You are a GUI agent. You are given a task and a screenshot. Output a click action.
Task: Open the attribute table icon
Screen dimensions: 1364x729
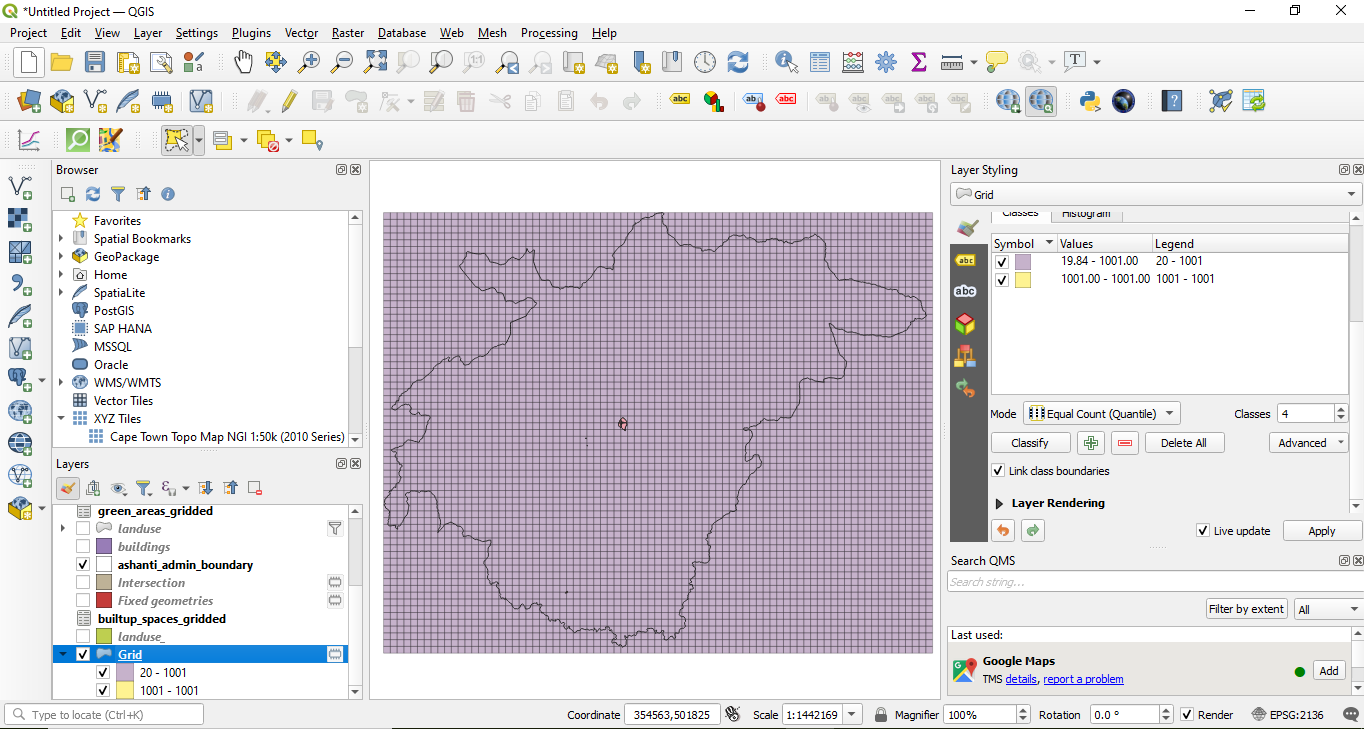pos(820,62)
